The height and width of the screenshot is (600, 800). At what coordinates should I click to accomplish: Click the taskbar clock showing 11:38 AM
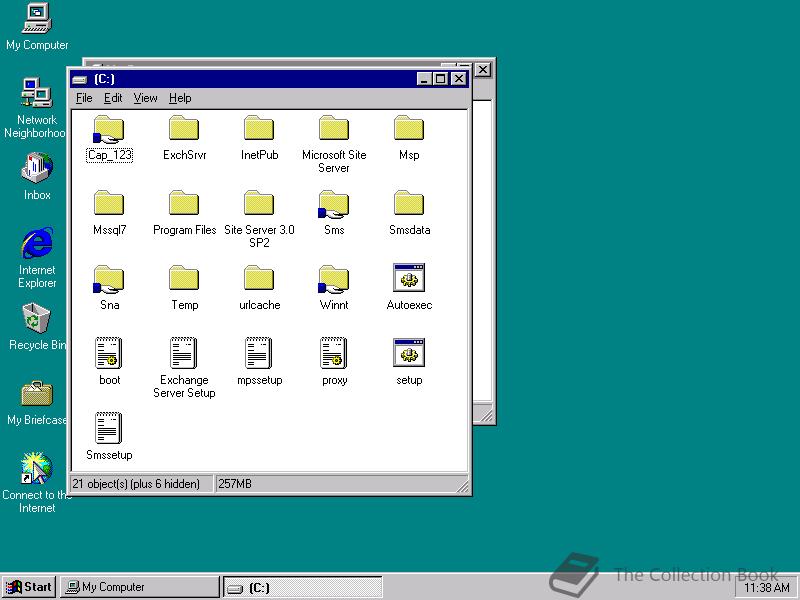766,588
